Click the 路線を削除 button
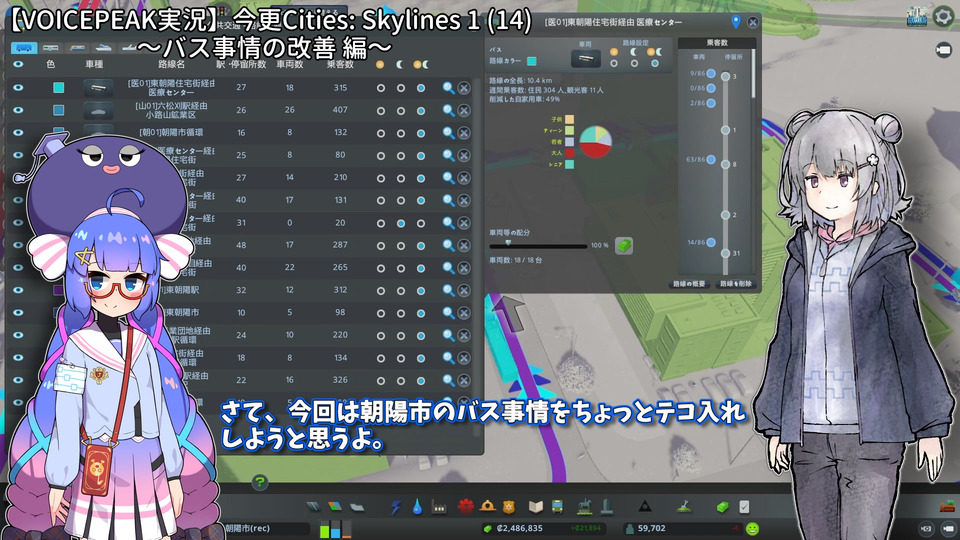The width and height of the screenshot is (960, 540). click(736, 284)
